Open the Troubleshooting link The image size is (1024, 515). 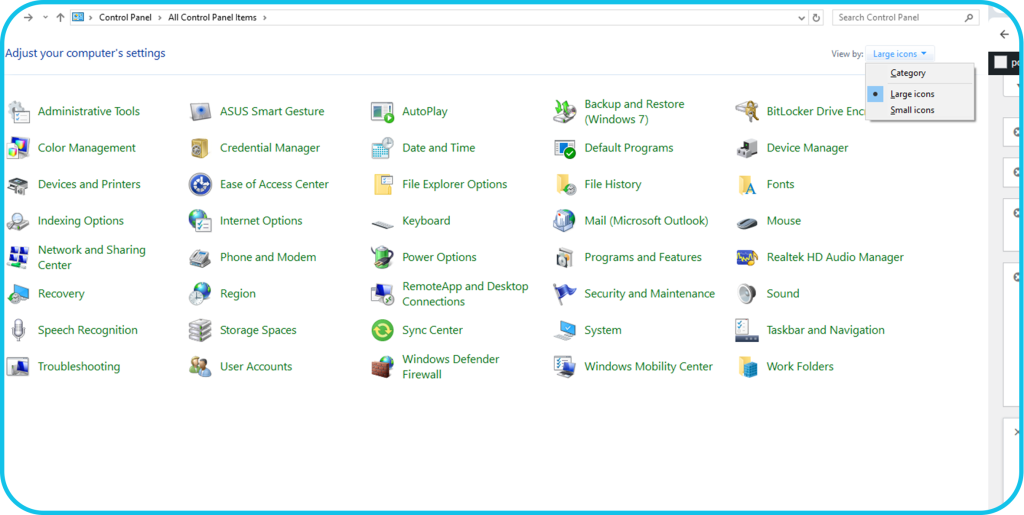tap(79, 367)
